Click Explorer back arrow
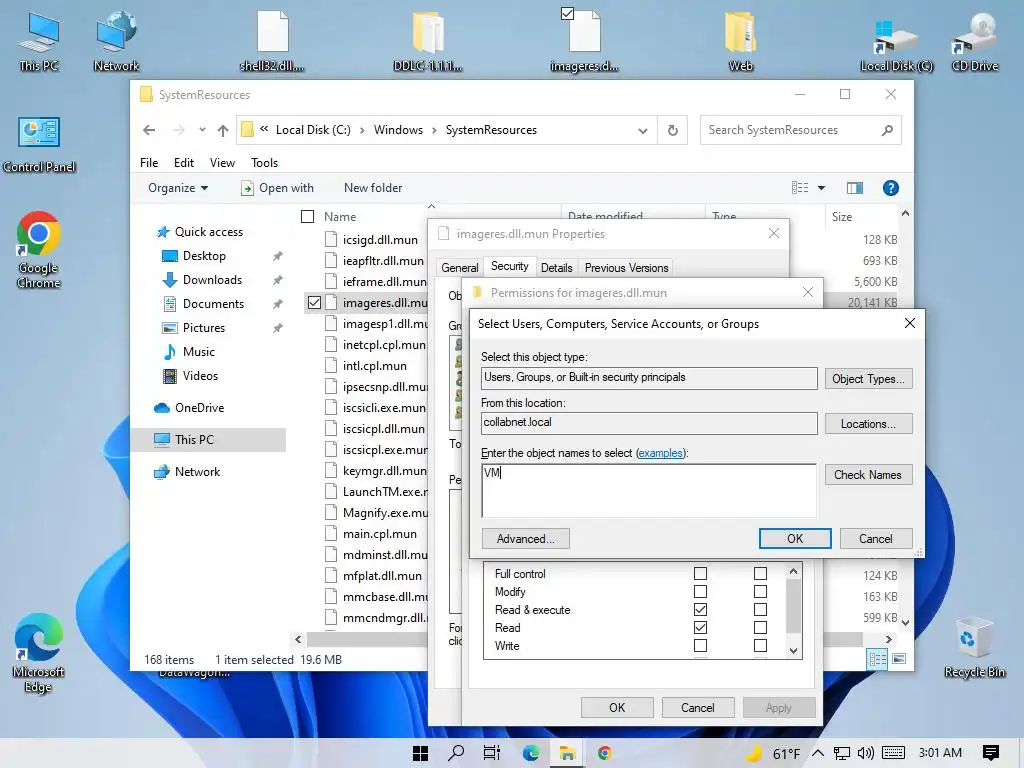Screen dimensions: 1024x768 point(149,130)
